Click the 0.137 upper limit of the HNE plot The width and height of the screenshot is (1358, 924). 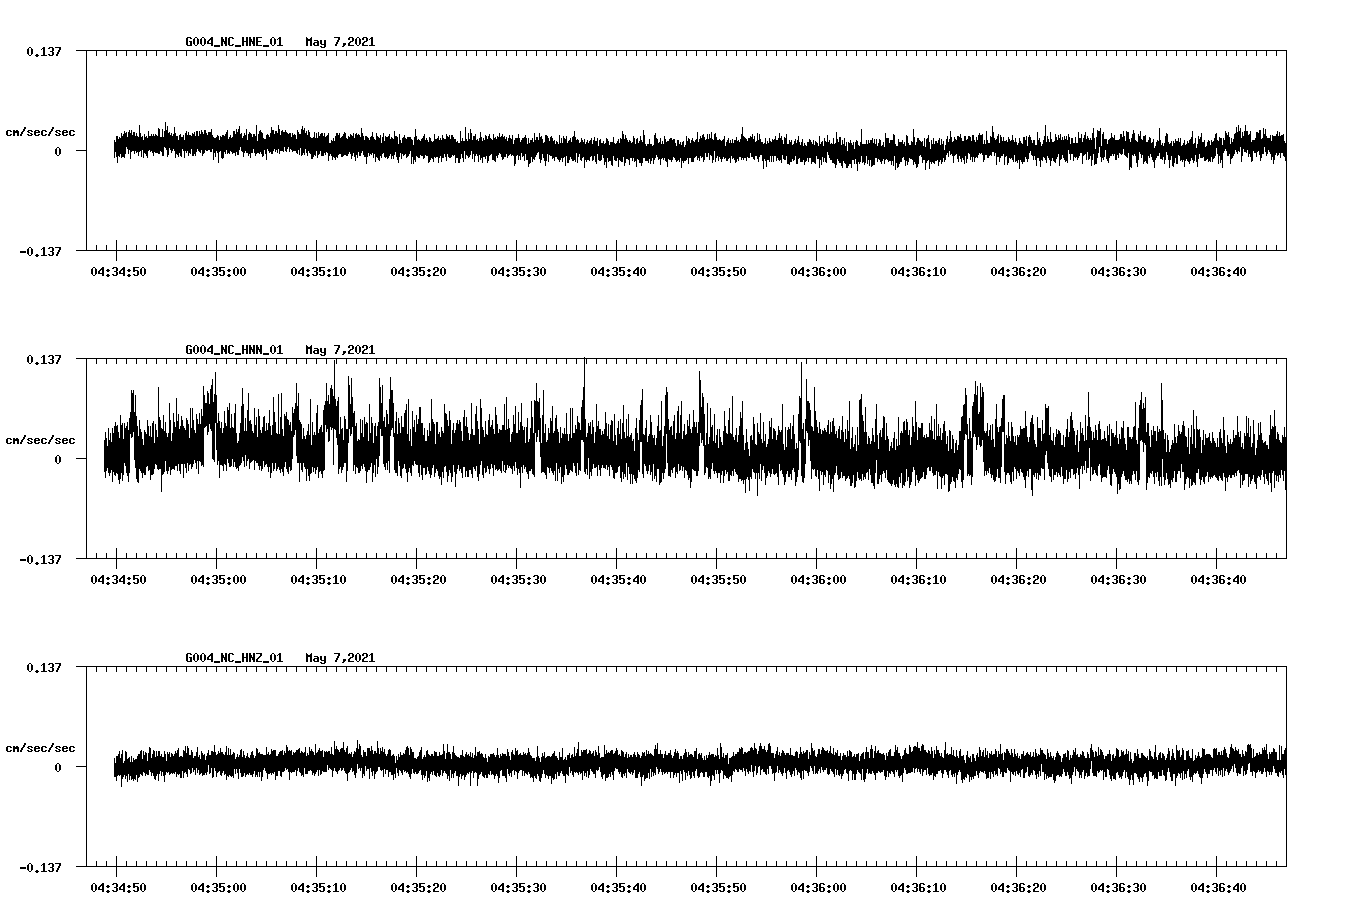point(46,51)
